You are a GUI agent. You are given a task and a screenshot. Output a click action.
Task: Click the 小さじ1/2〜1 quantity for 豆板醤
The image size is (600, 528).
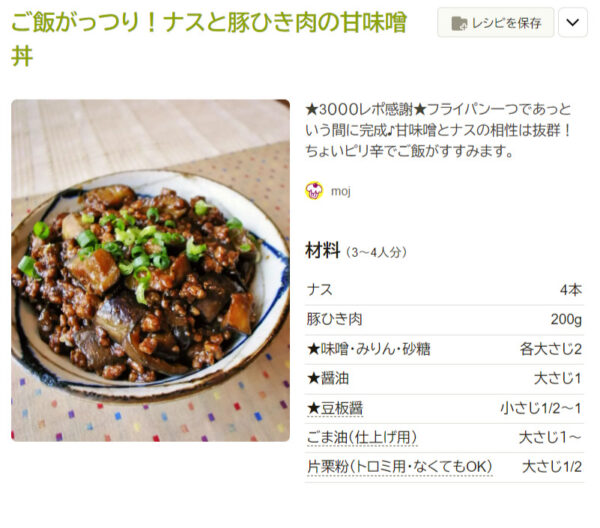click(541, 408)
